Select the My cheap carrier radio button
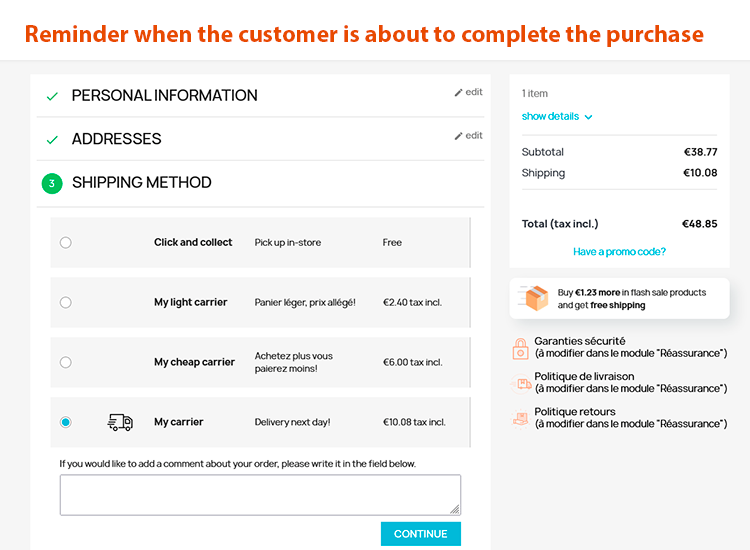750x550 pixels. [66, 362]
